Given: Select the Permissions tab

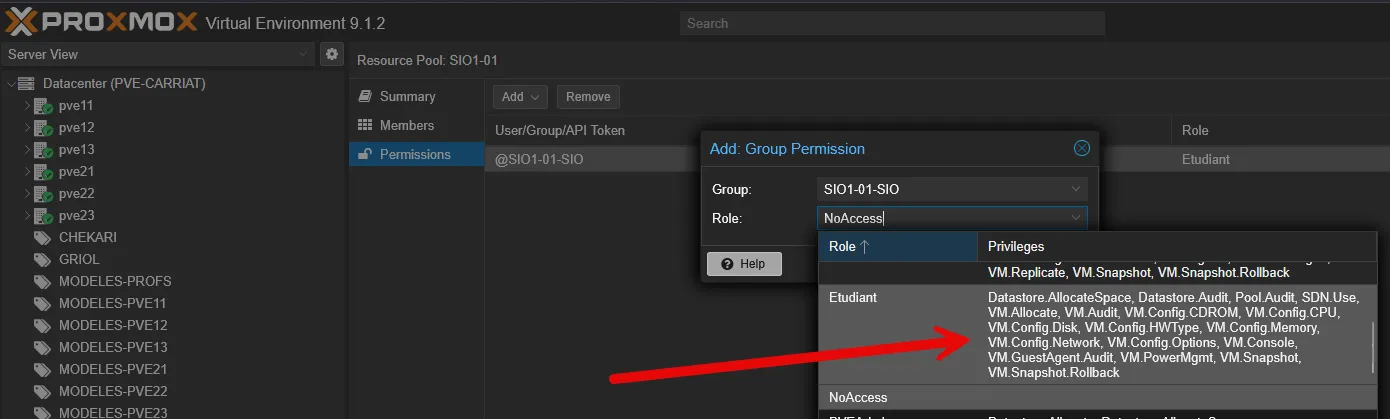Looking at the screenshot, I should (x=414, y=155).
